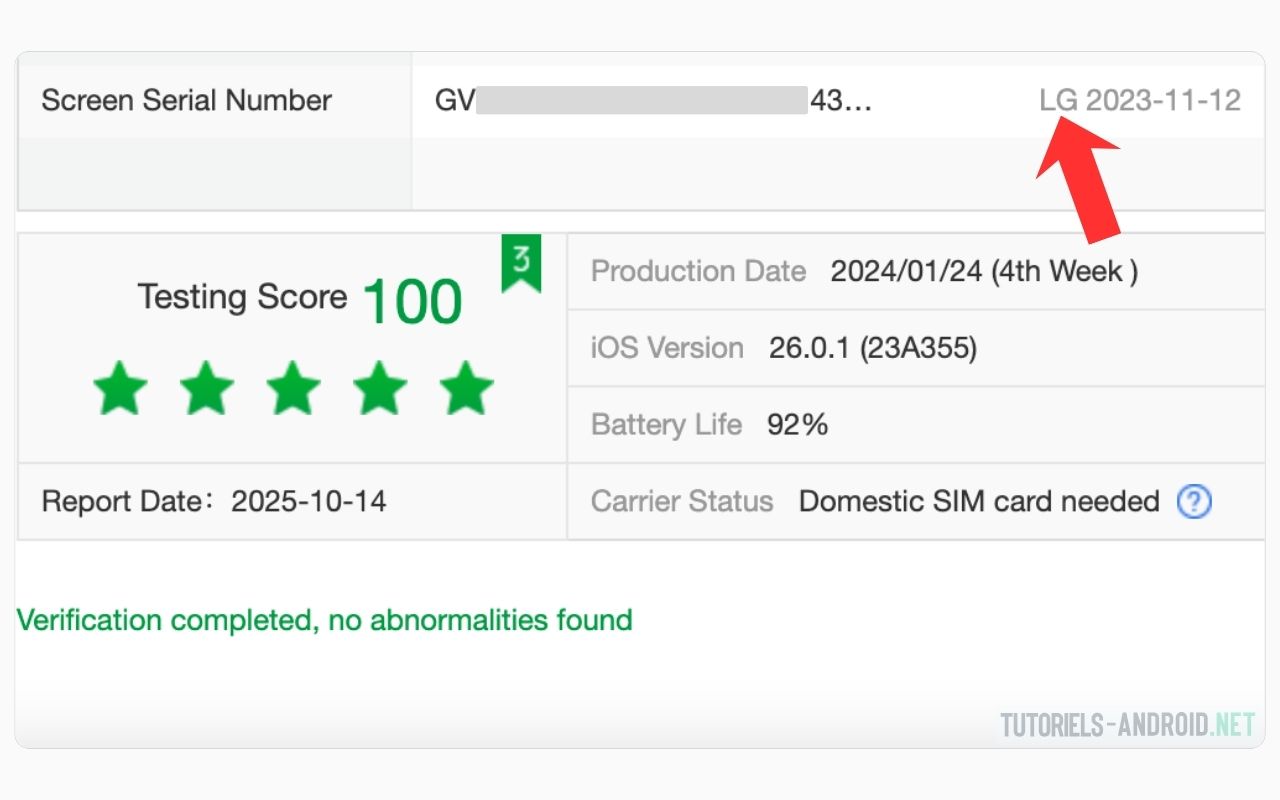
Task: Click the Battery Life 92% value
Action: [x=797, y=425]
